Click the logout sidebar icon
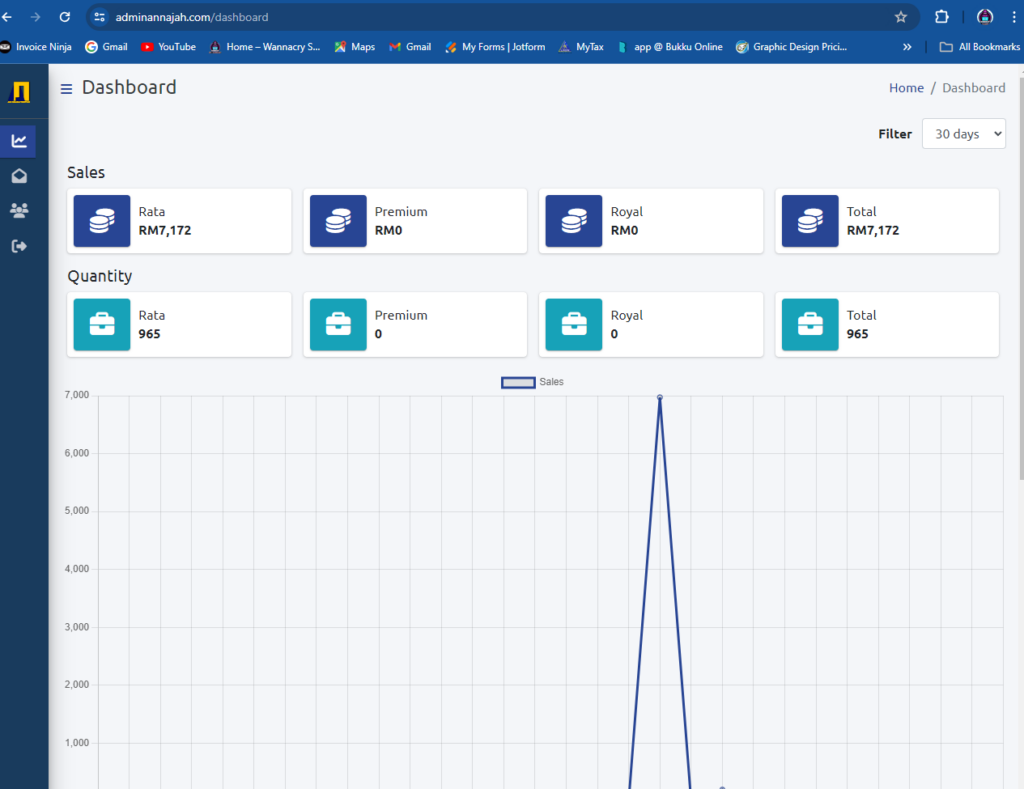Image resolution: width=1024 pixels, height=789 pixels. point(19,246)
